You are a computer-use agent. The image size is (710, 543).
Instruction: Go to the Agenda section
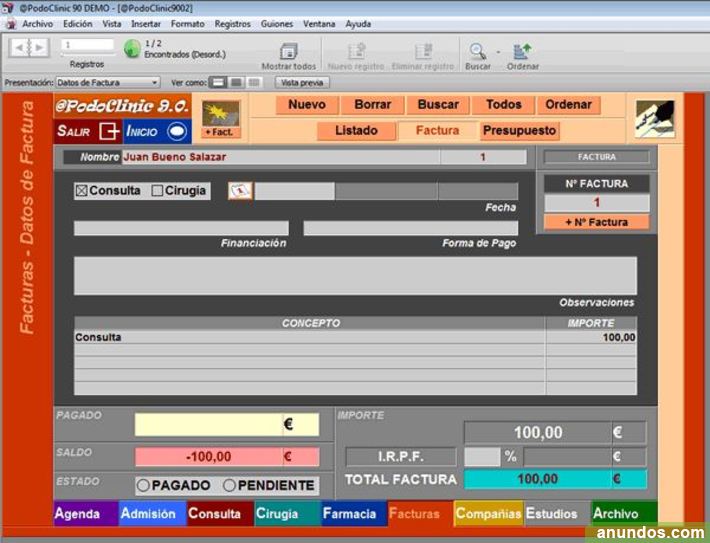(86, 514)
